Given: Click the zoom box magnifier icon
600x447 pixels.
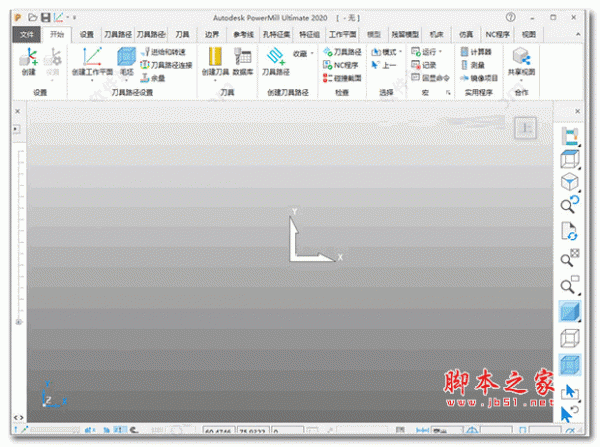Looking at the screenshot, I should tap(570, 285).
